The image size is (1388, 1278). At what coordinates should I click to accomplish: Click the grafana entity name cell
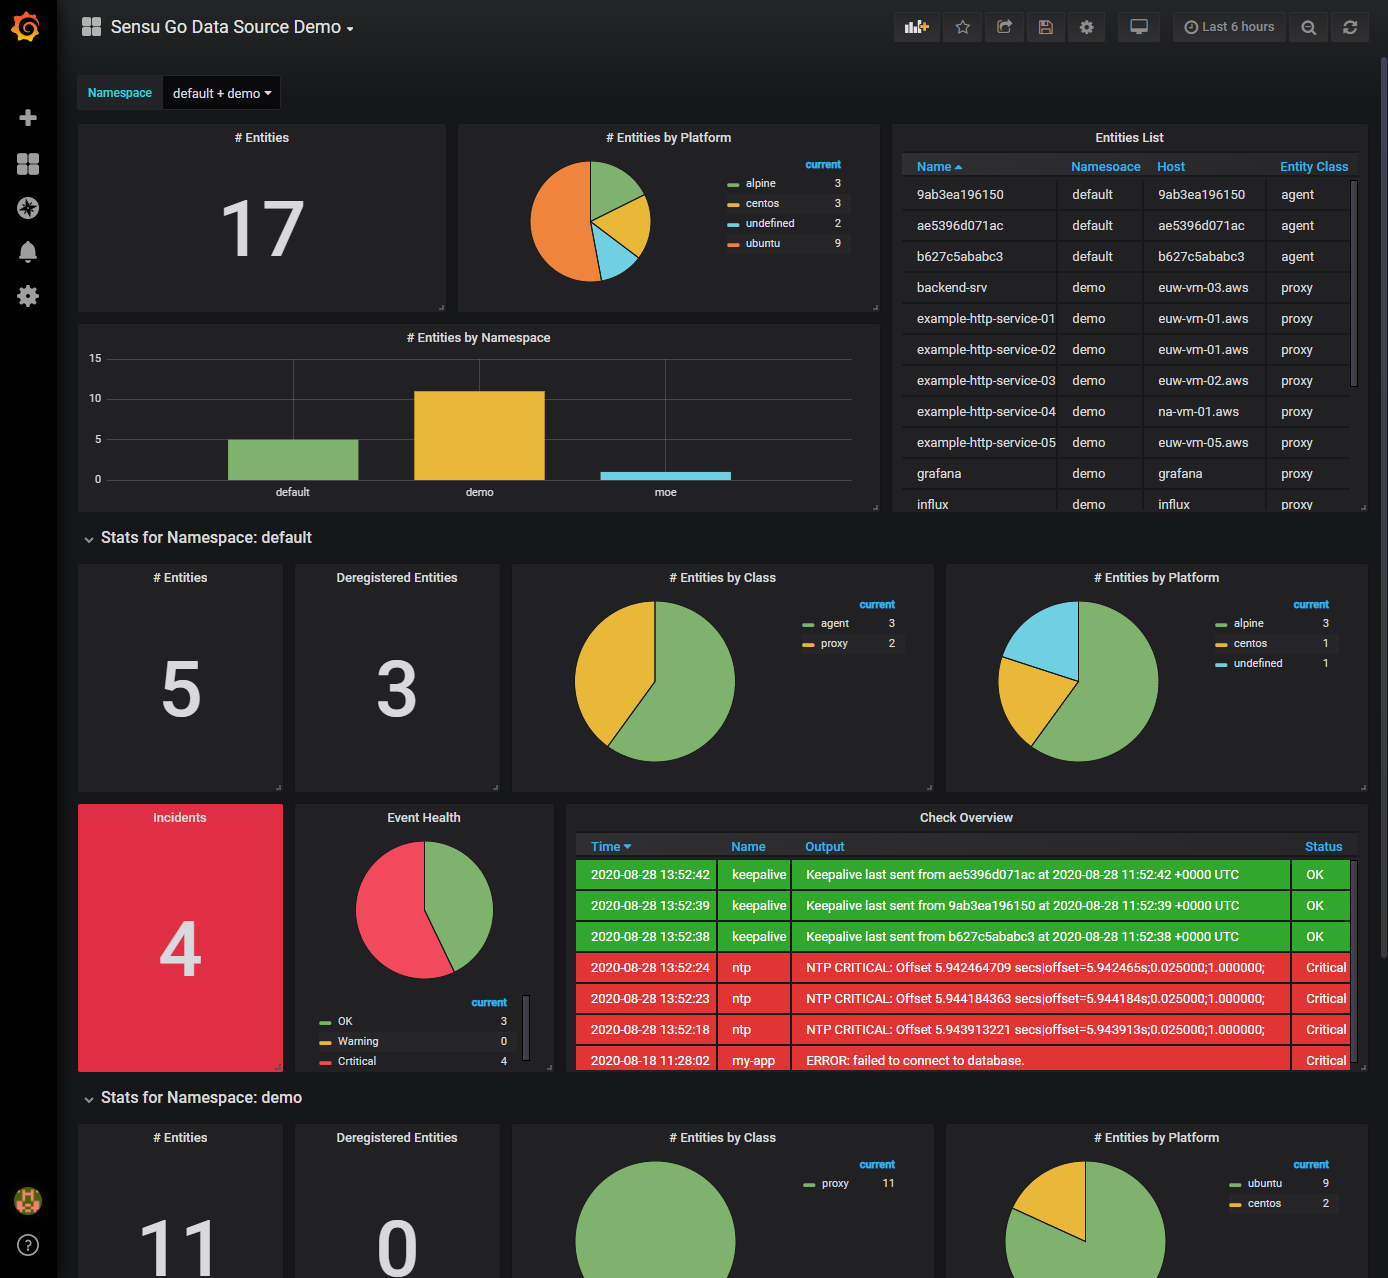tap(939, 474)
